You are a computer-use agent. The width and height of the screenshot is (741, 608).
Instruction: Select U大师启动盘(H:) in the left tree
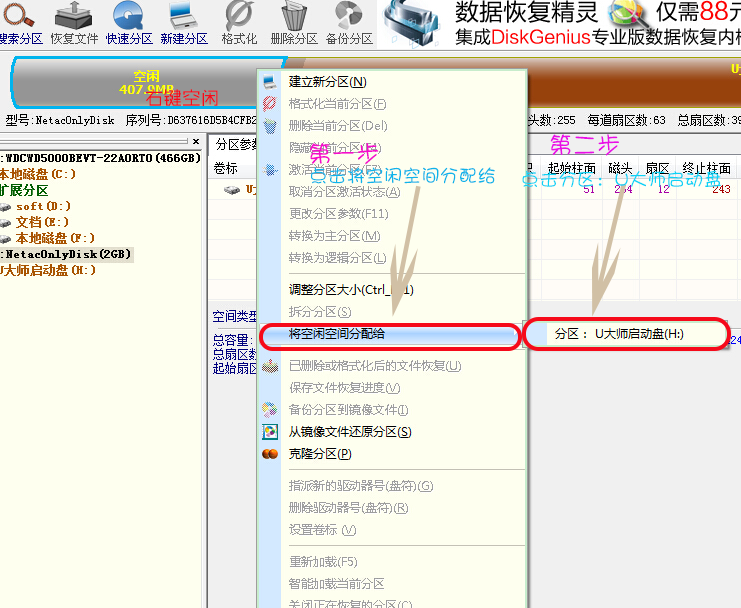[x=48, y=271]
